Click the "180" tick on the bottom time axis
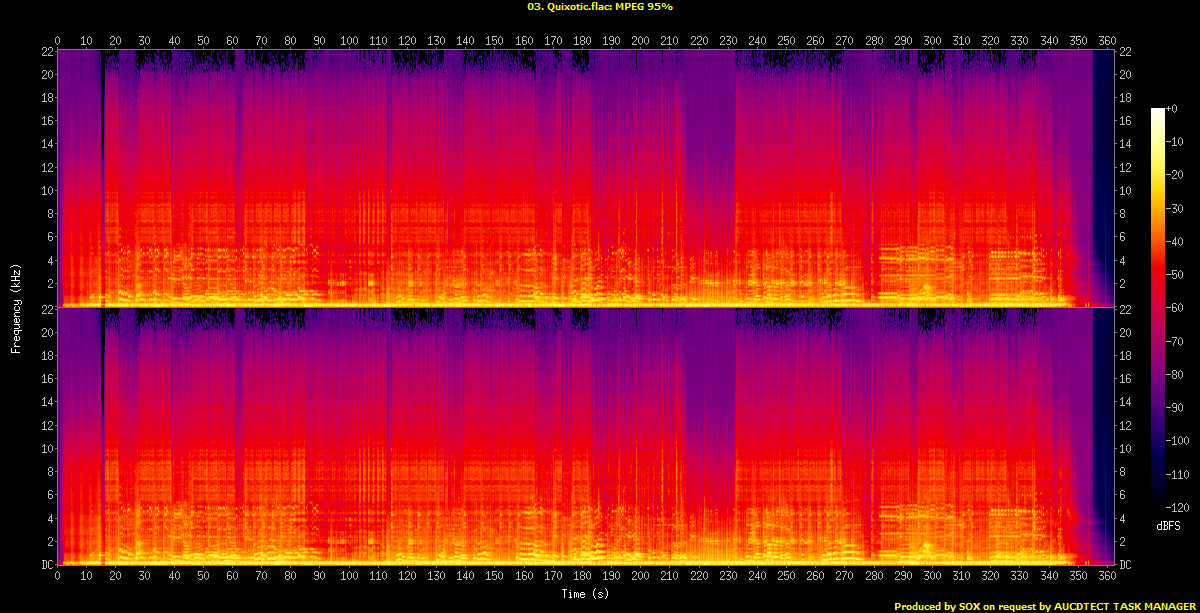1200x613 pixels. point(582,577)
